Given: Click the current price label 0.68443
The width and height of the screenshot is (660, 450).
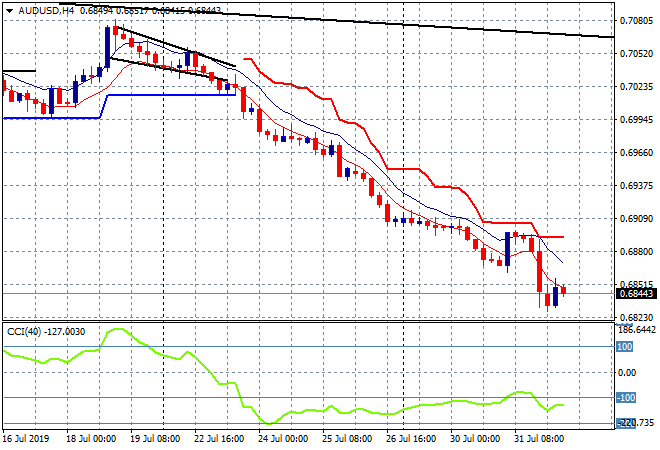Looking at the screenshot, I should click(x=636, y=293).
